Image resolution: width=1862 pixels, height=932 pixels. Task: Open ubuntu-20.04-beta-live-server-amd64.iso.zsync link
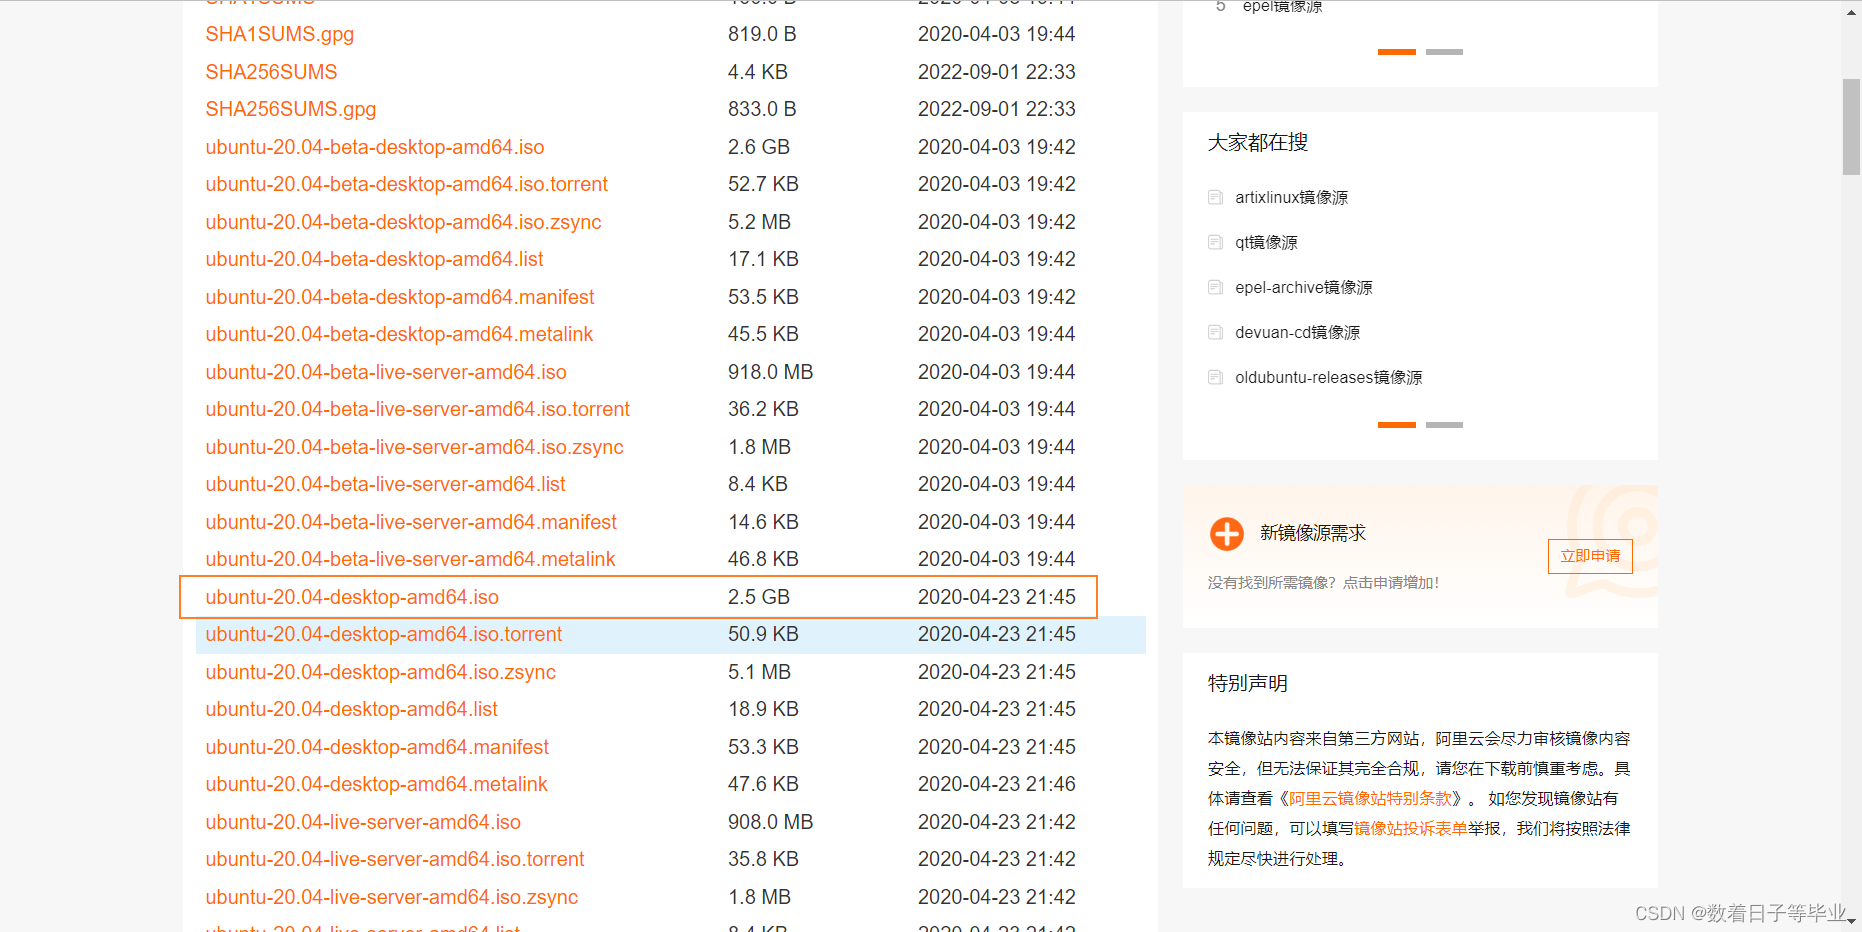click(414, 447)
